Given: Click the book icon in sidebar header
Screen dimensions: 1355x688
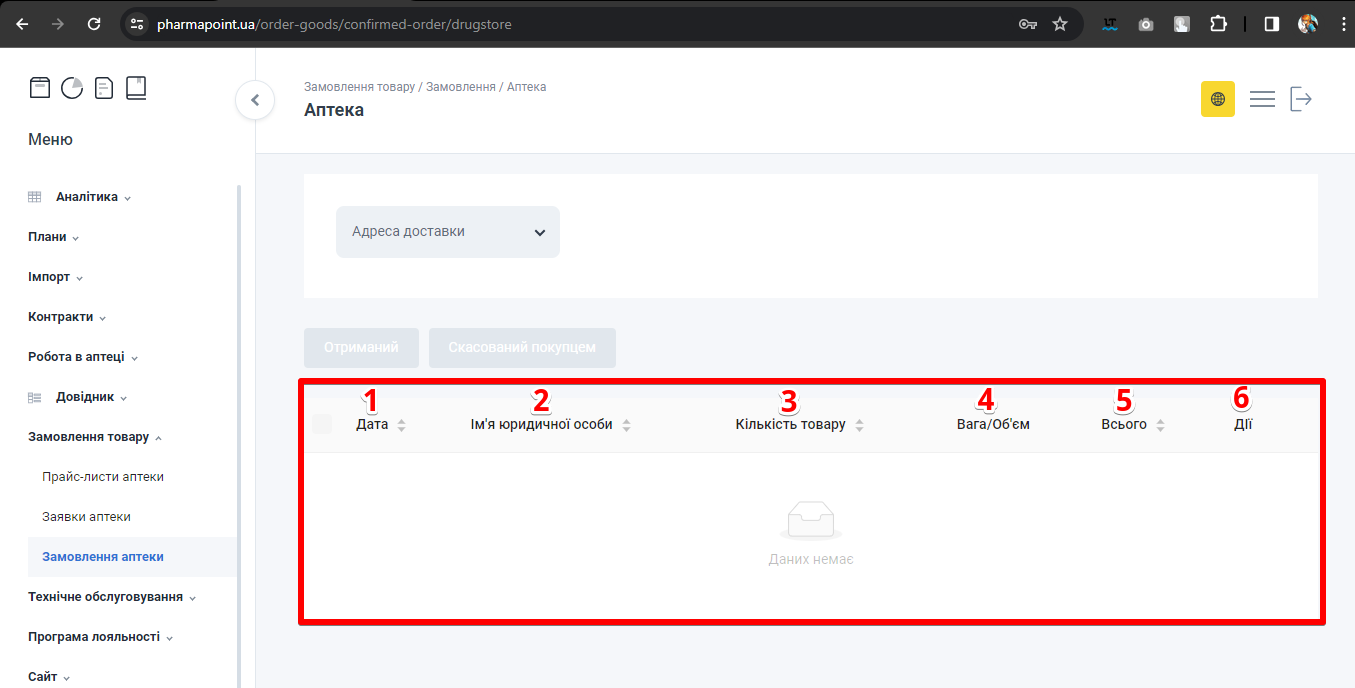Looking at the screenshot, I should [x=136, y=88].
